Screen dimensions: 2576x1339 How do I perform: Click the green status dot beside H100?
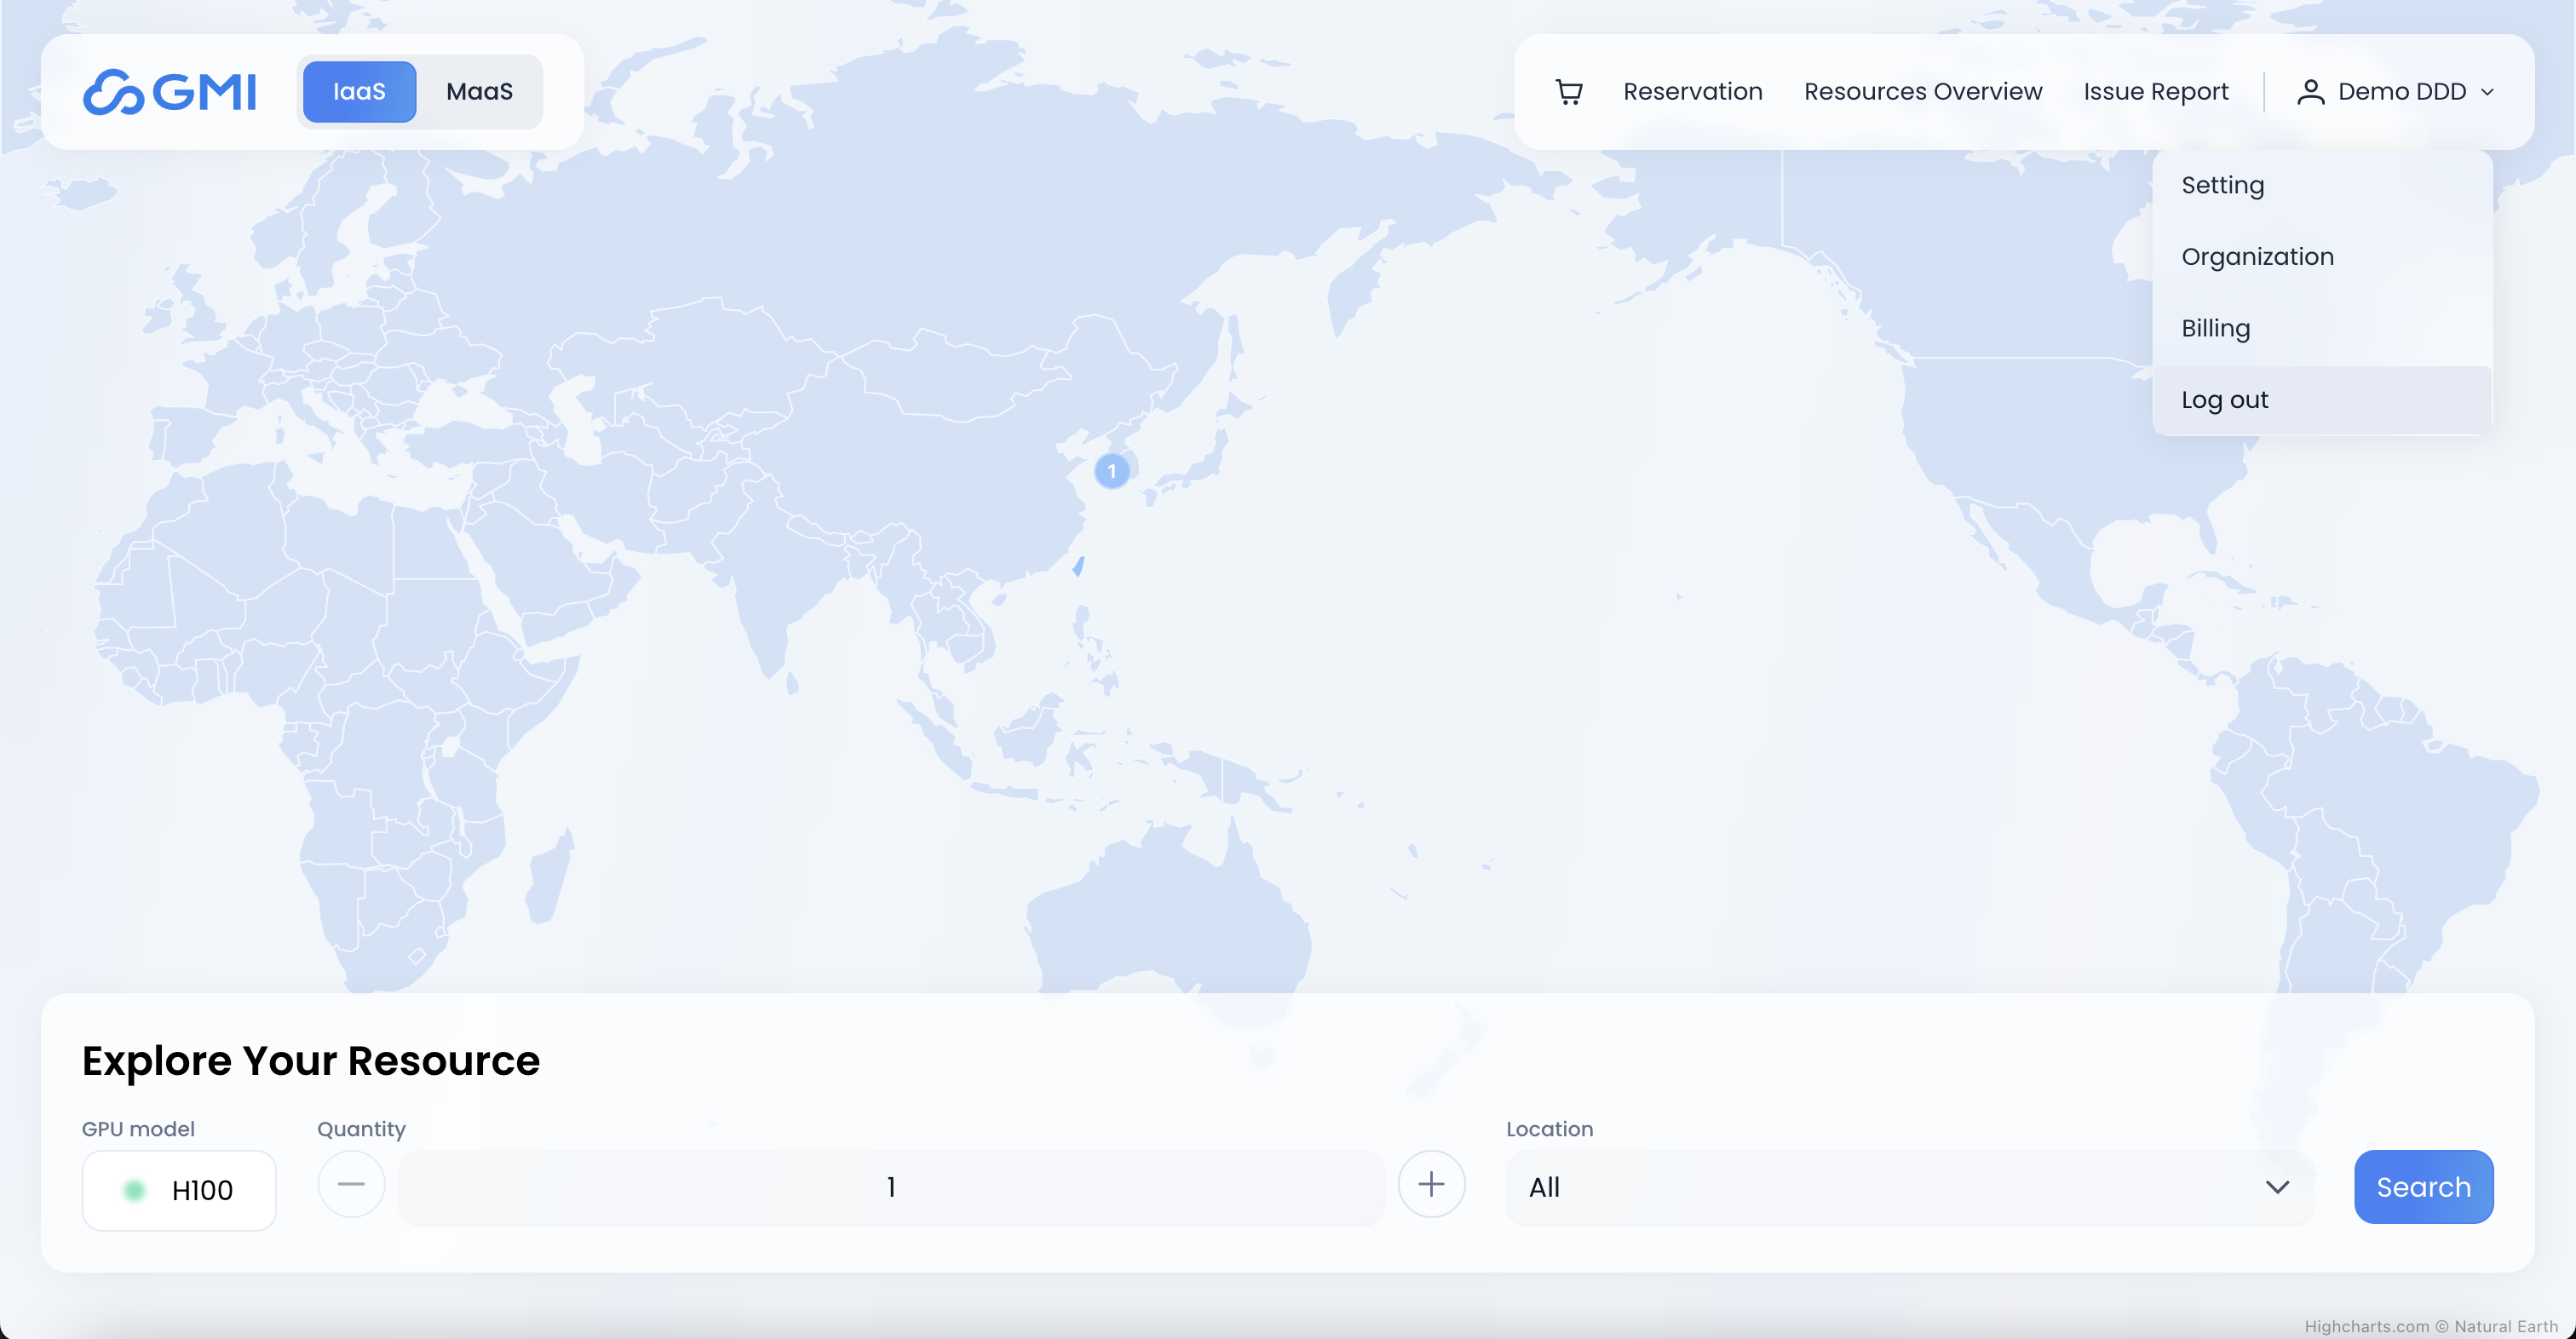pyautogui.click(x=134, y=1190)
